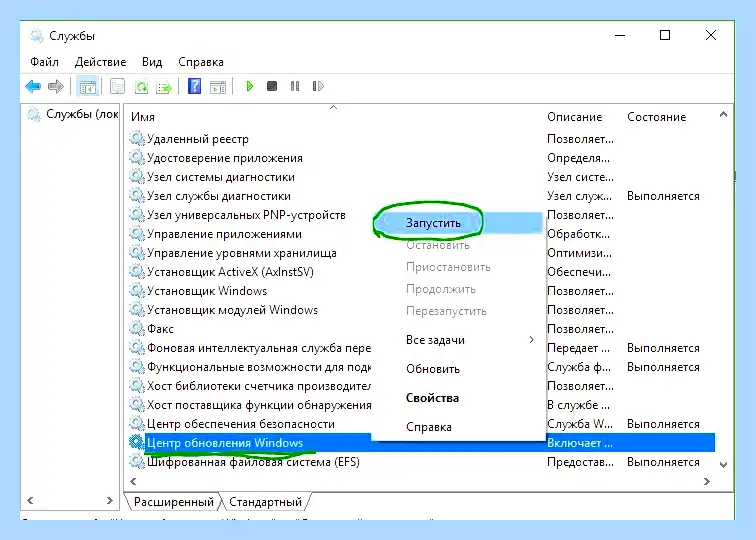The height and width of the screenshot is (540, 756).
Task: Click gear icon of Установщик Windows
Action: click(x=137, y=291)
